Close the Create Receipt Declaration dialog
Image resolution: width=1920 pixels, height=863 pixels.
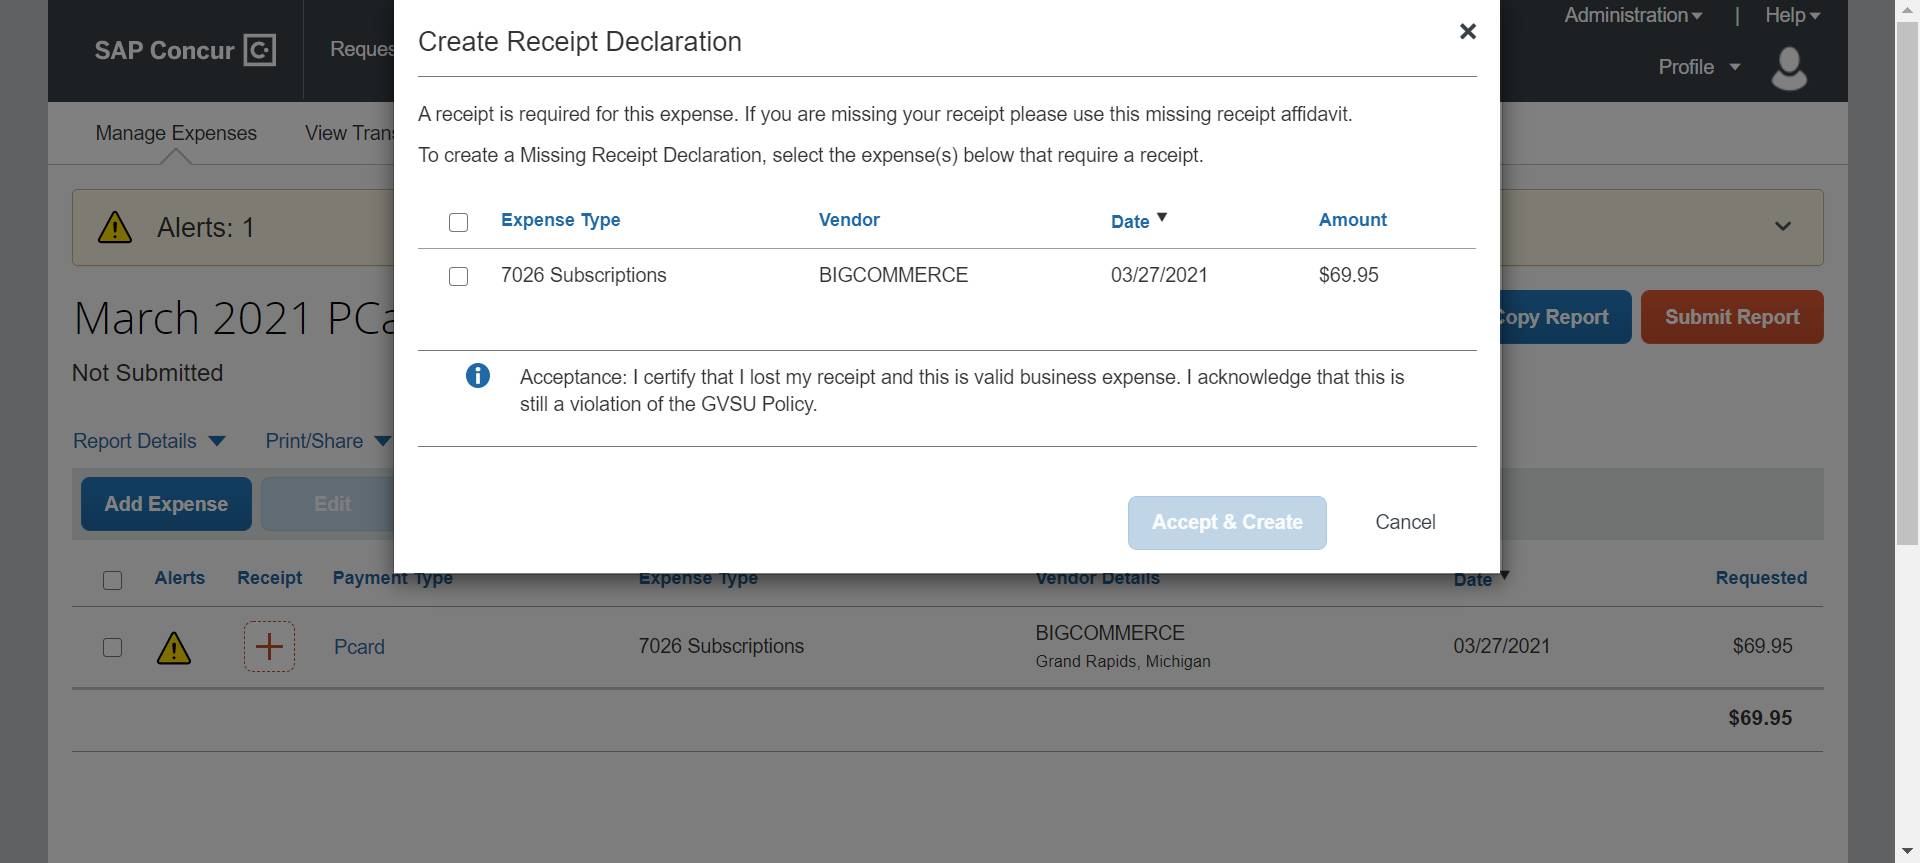(x=1467, y=32)
